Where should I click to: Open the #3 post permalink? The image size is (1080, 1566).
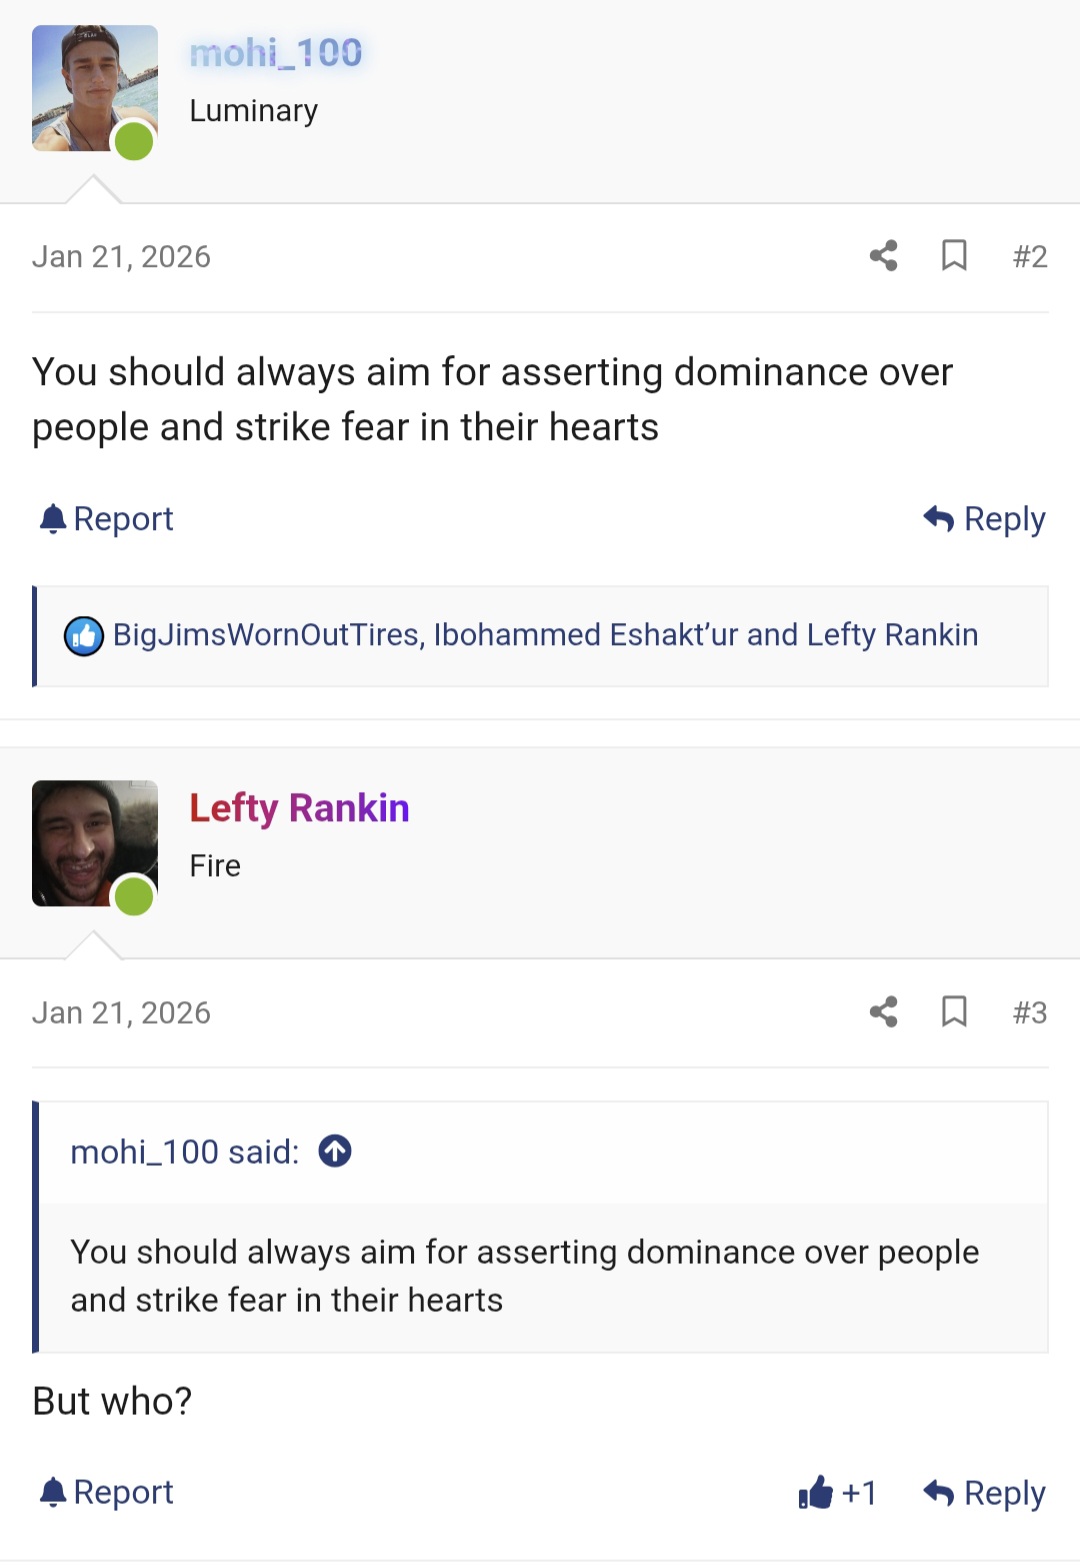coord(1029,1013)
